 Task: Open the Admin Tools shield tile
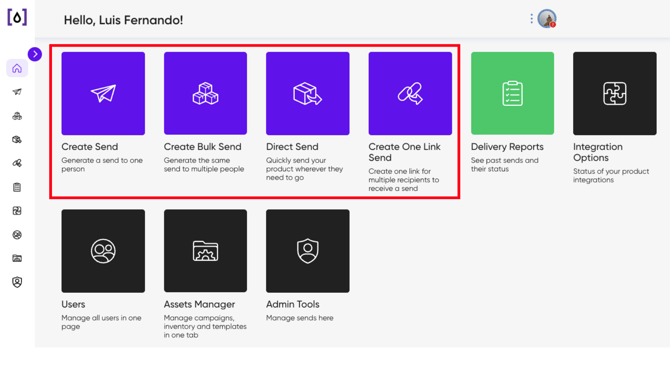click(x=308, y=251)
